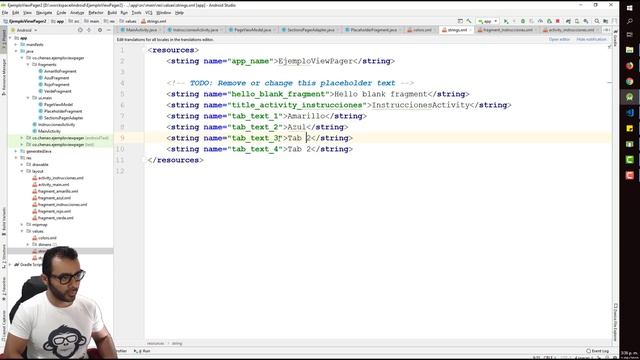
Task: Open the Refactor menu
Action: point(96,13)
